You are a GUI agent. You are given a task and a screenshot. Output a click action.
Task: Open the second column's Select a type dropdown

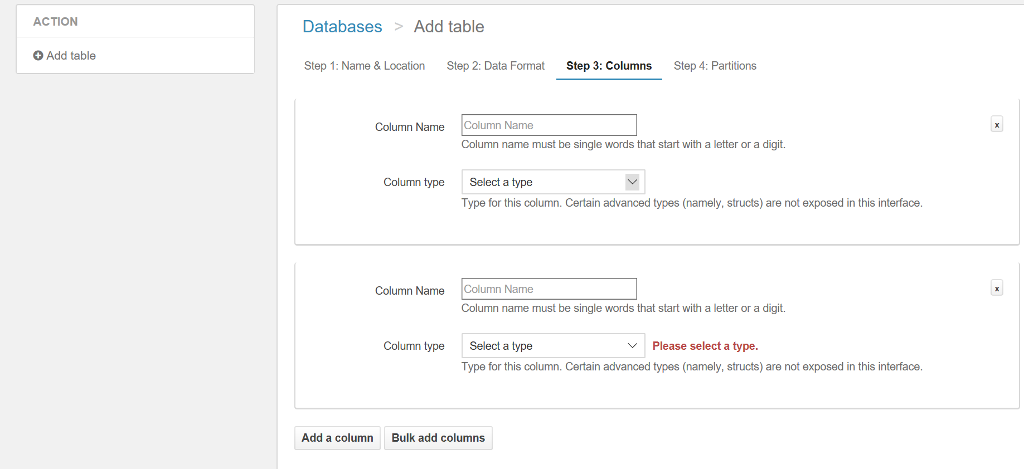(552, 346)
